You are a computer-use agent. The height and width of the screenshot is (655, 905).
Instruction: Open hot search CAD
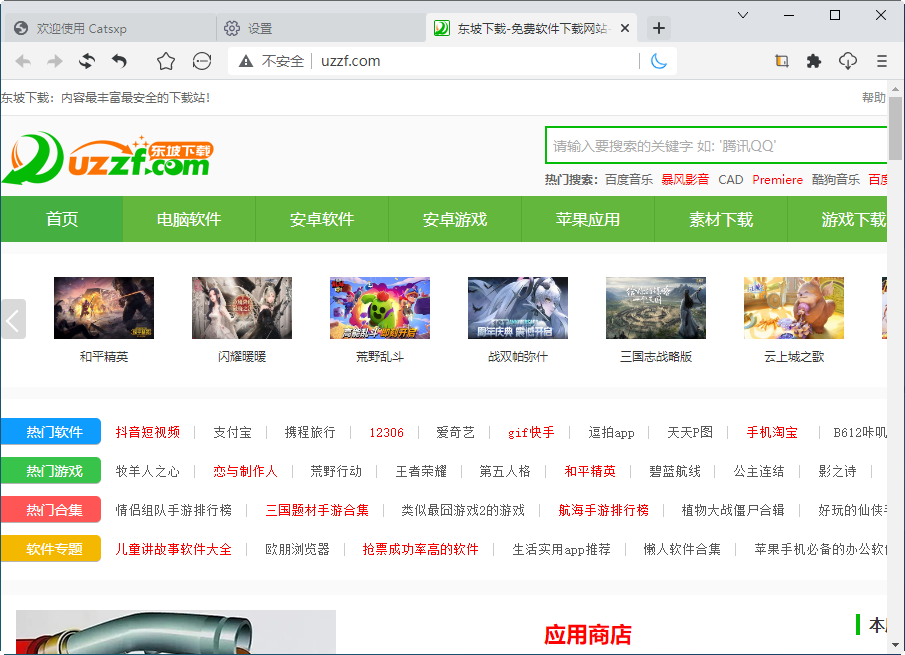click(731, 179)
